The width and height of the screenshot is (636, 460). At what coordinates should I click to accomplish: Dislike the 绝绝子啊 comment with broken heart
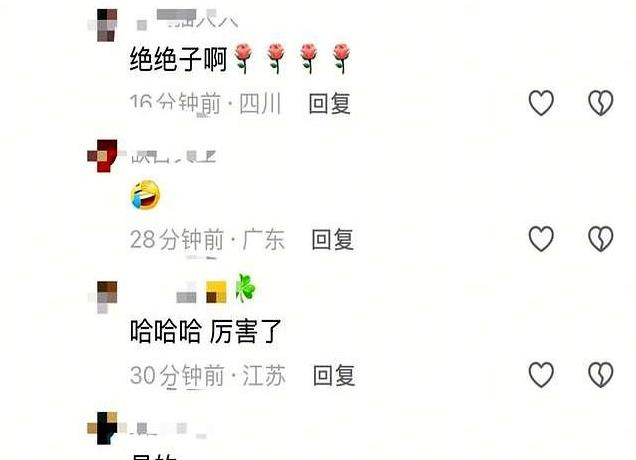pos(601,103)
